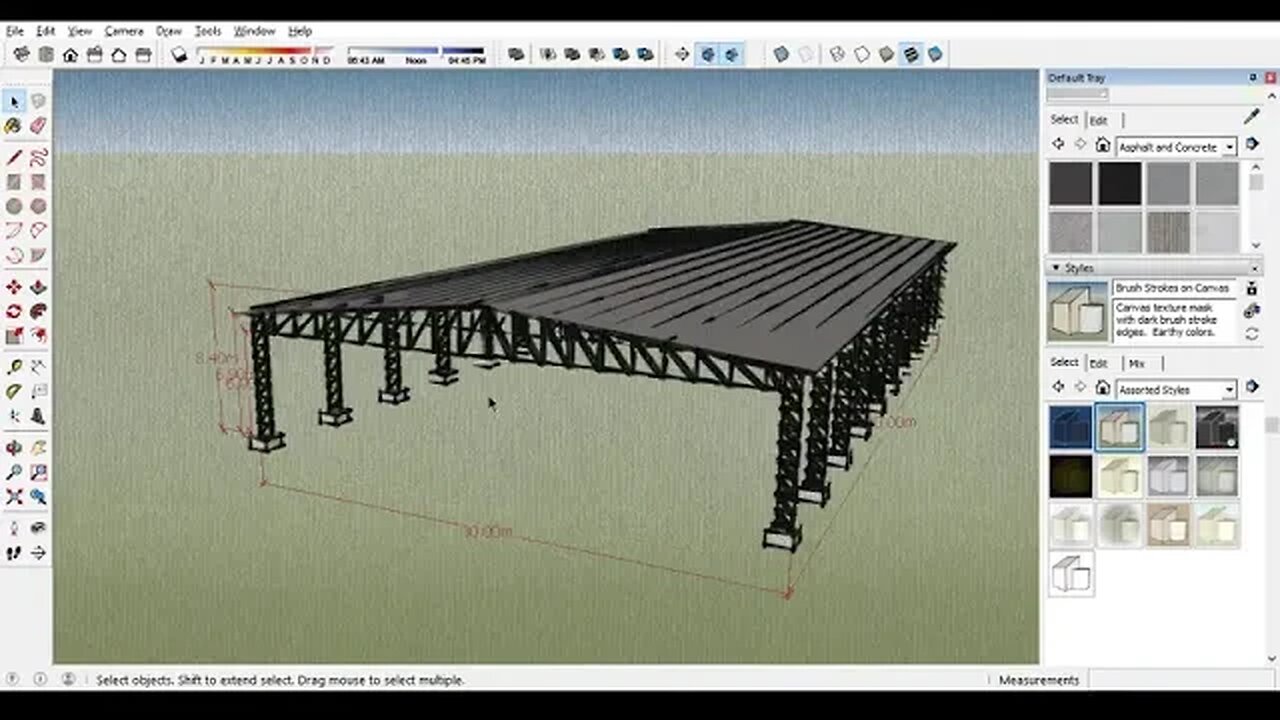This screenshot has height=720, width=1280.
Task: Pick the darkest black asphalt swatch
Action: (x=1119, y=184)
